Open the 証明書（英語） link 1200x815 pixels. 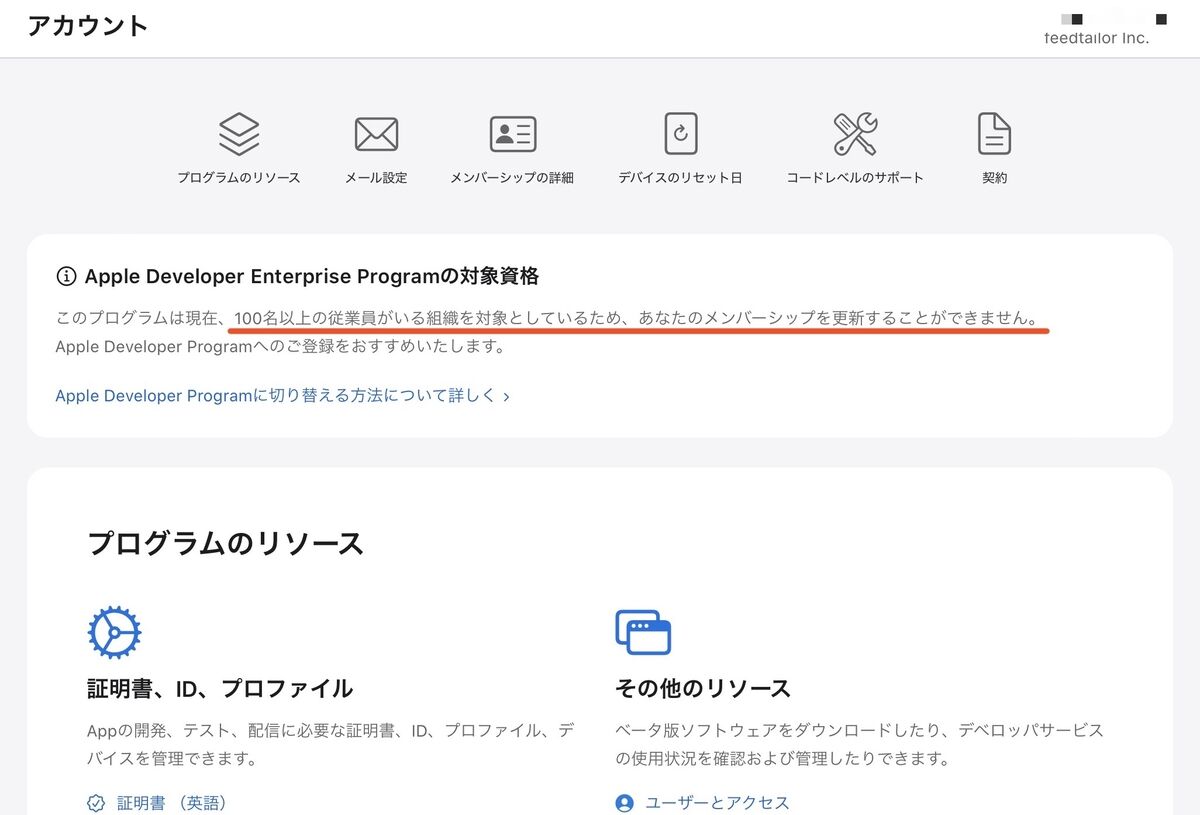tap(171, 803)
